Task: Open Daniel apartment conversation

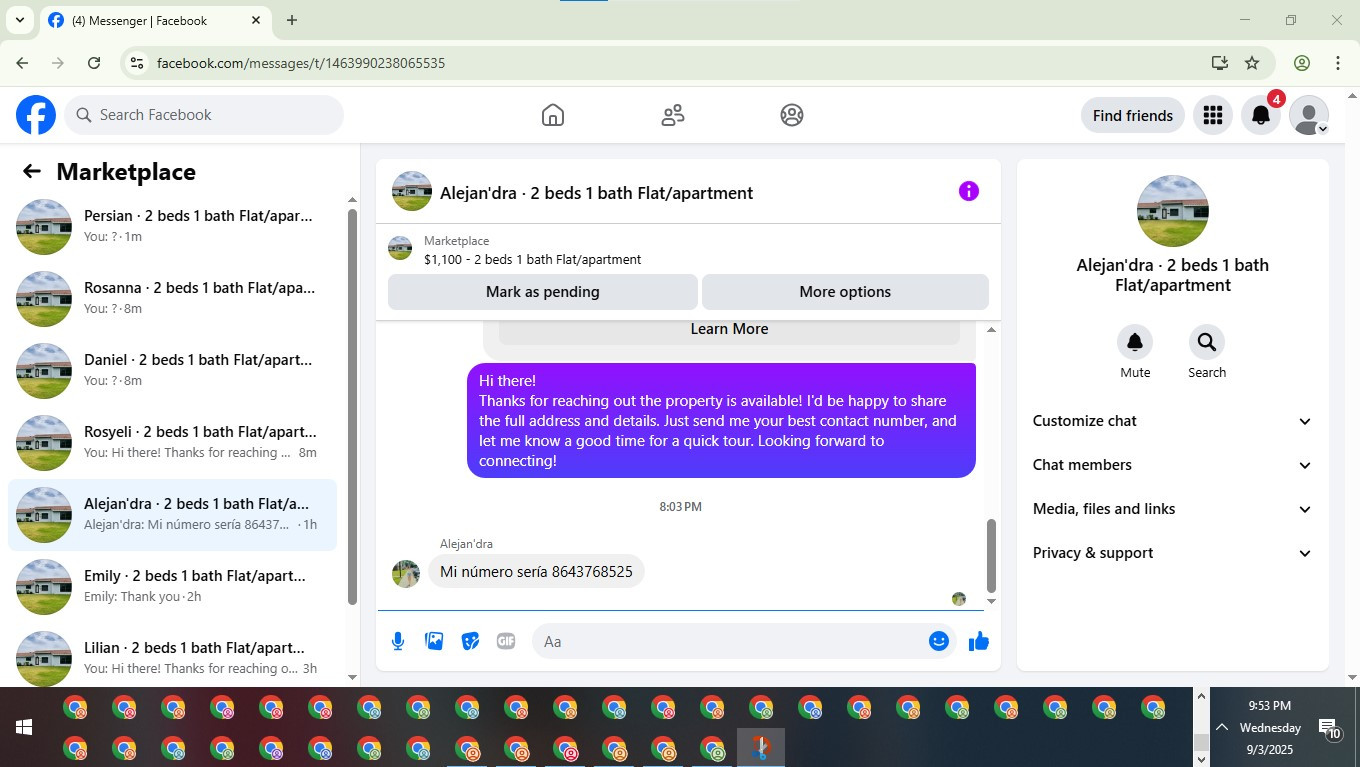Action: tap(172, 371)
